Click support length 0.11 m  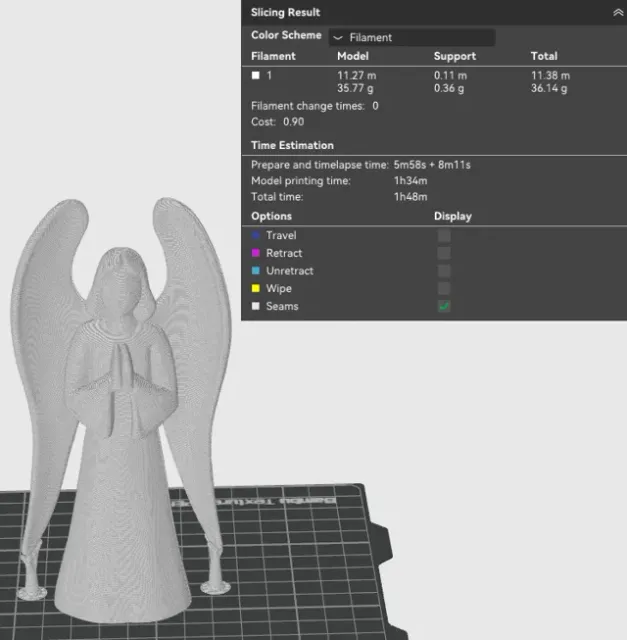(x=450, y=76)
